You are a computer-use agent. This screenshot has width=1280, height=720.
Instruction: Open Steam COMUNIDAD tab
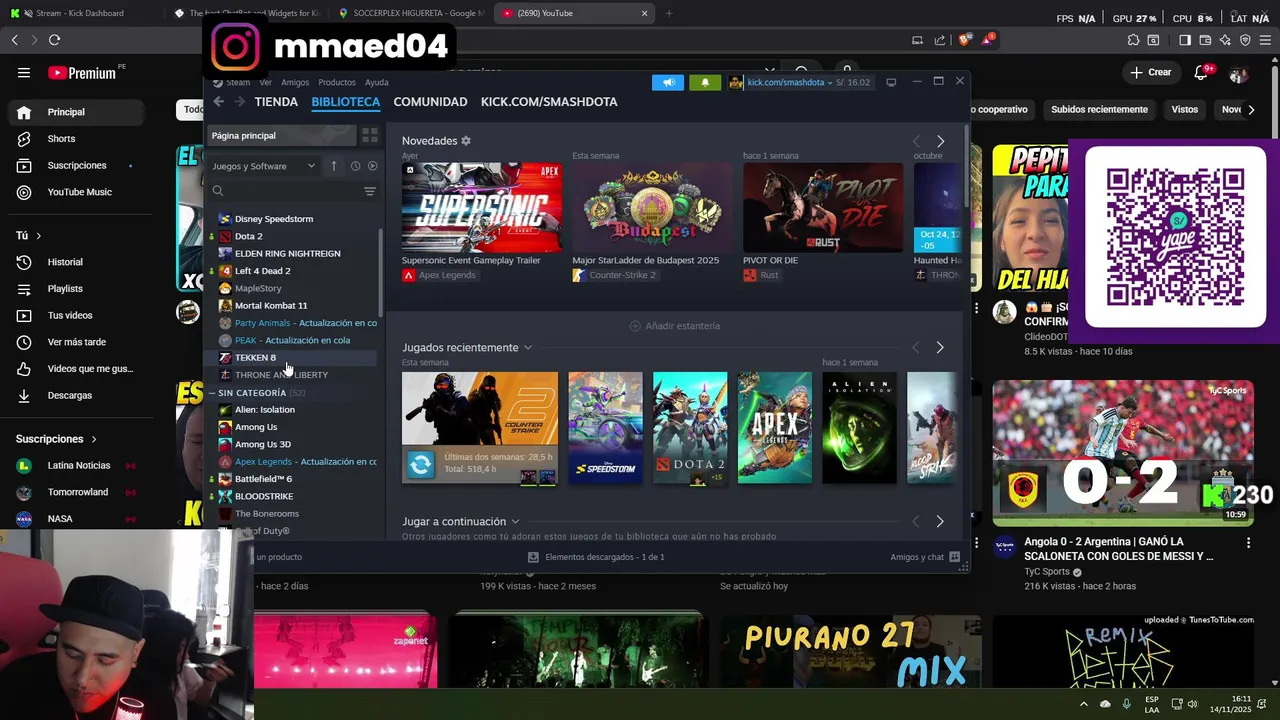click(430, 102)
